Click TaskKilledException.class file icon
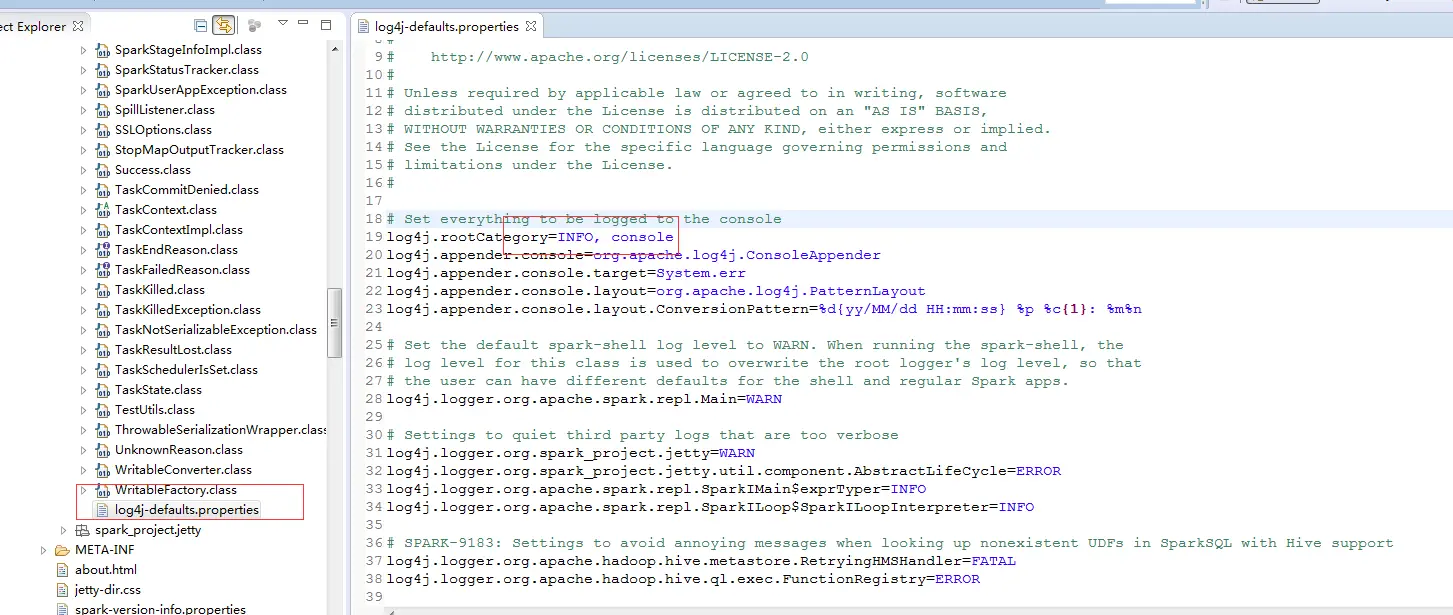The width and height of the screenshot is (1453, 615). pyautogui.click(x=102, y=310)
